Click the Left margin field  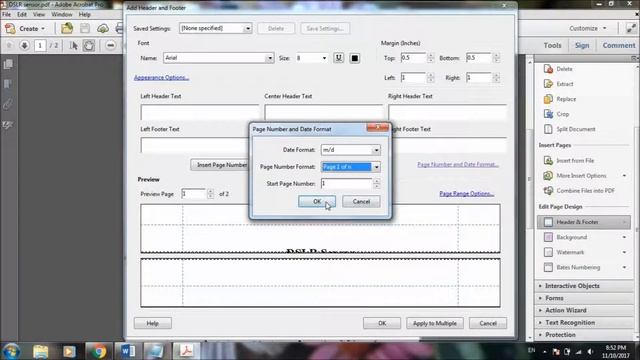coord(413,78)
